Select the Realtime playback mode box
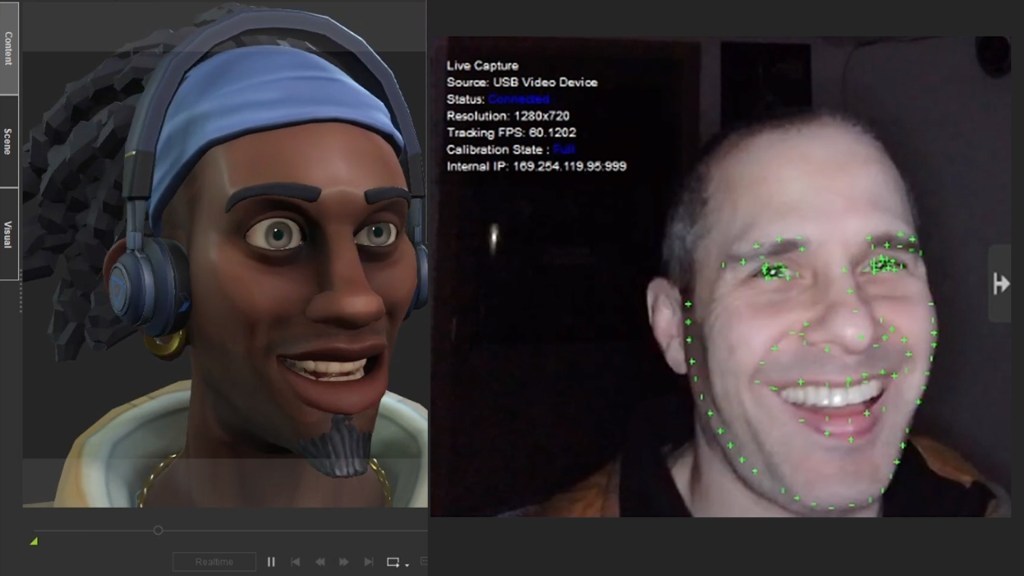1024x576 pixels. (214, 562)
